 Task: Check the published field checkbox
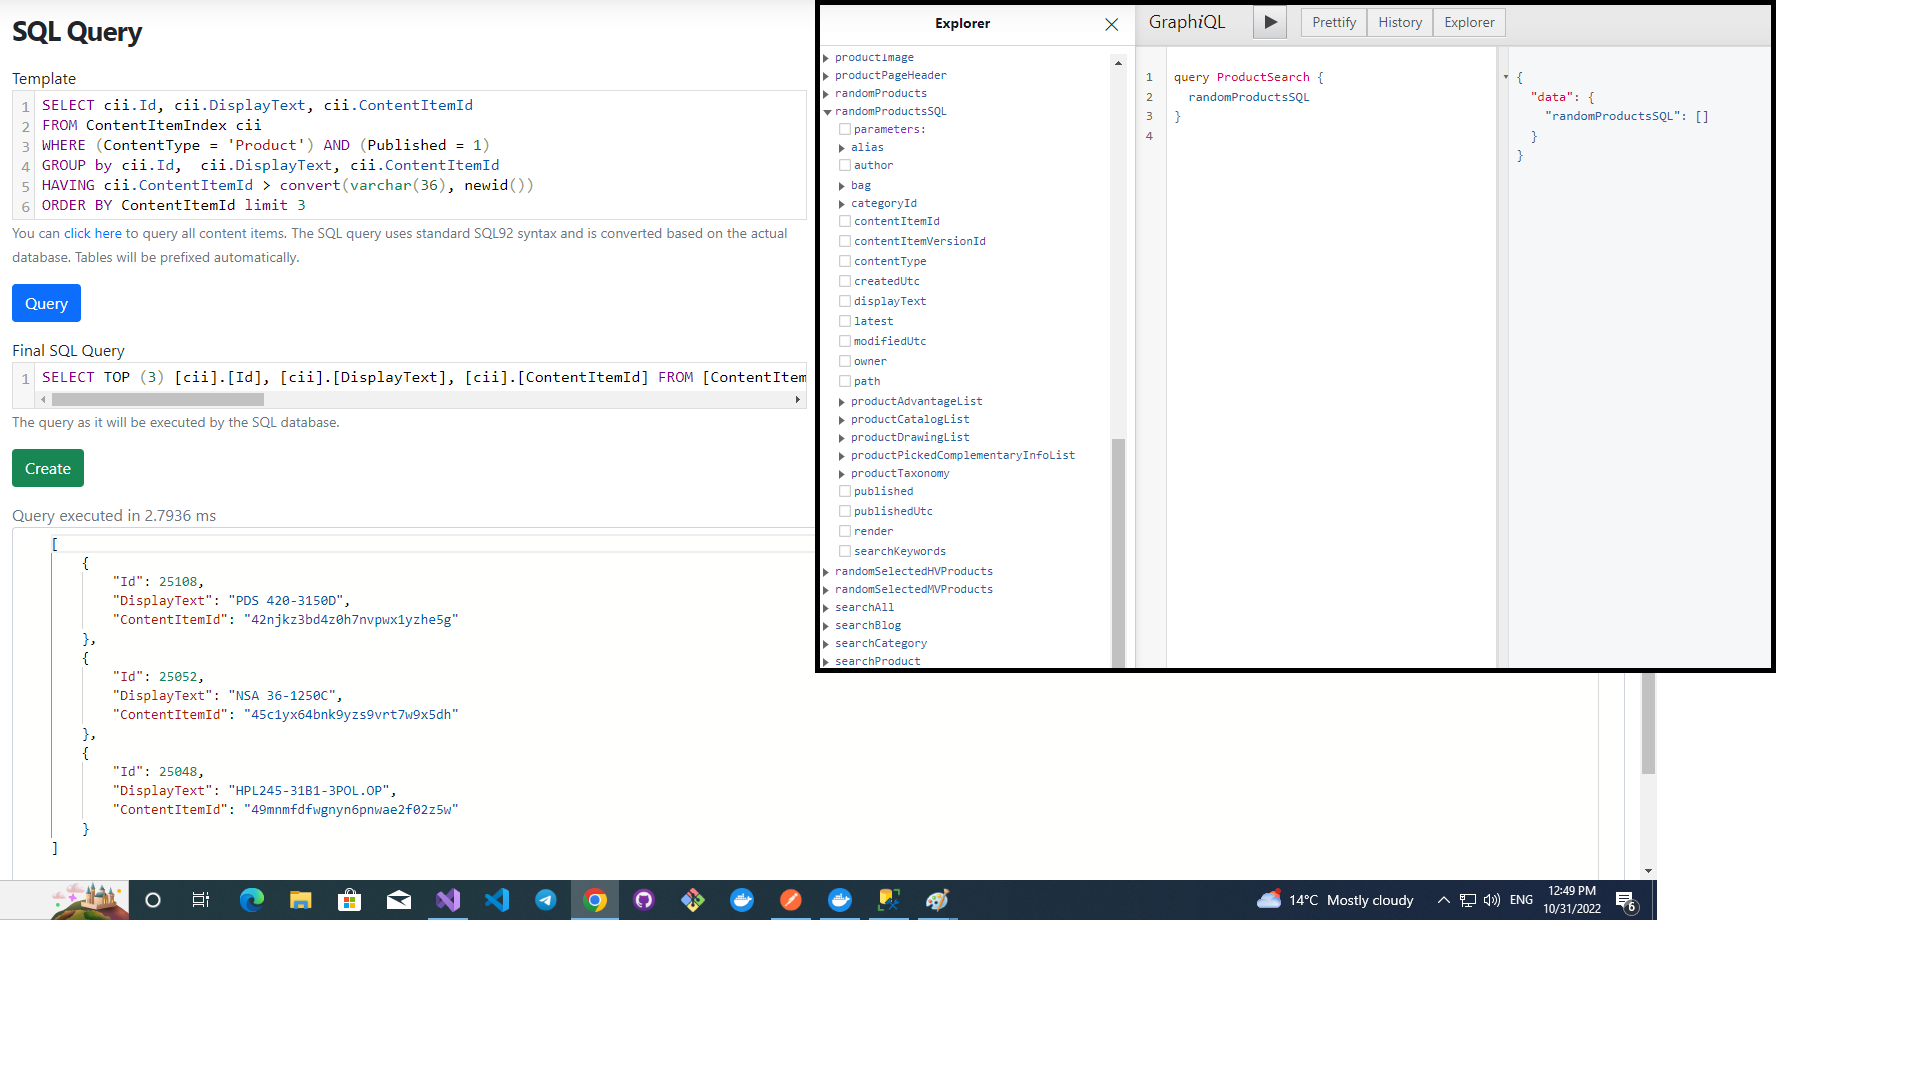point(845,491)
